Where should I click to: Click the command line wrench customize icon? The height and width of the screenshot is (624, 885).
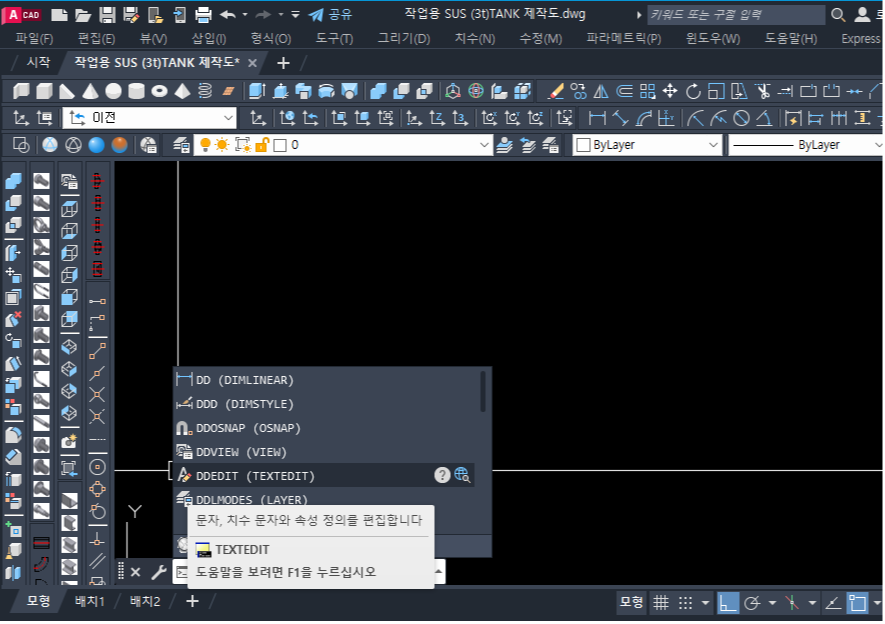(x=159, y=572)
